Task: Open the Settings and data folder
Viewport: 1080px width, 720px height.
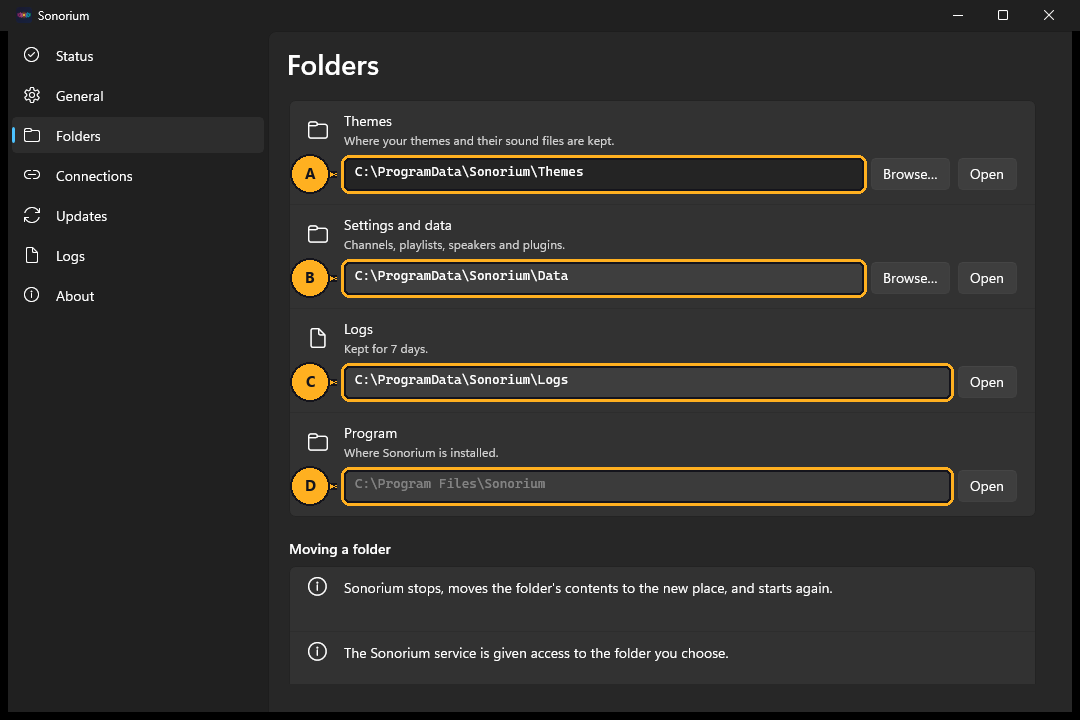Action: click(x=986, y=278)
